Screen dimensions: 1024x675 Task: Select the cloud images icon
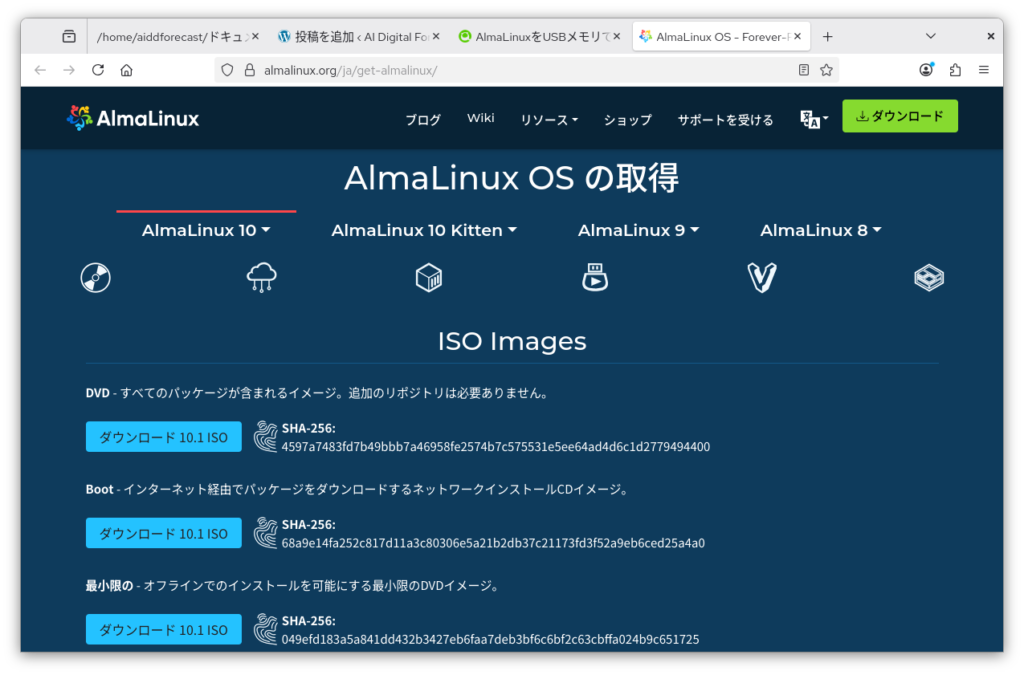tap(262, 277)
